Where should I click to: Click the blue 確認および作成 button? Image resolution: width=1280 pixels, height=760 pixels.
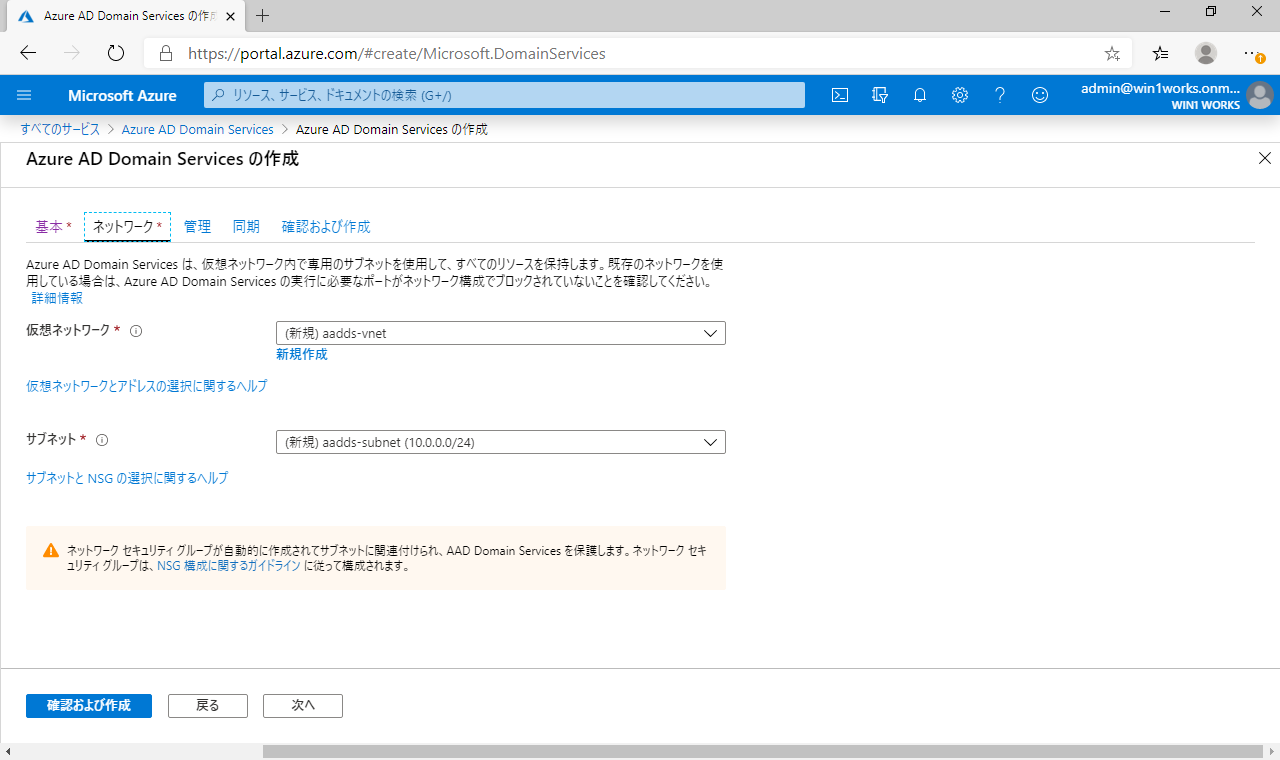tap(89, 705)
